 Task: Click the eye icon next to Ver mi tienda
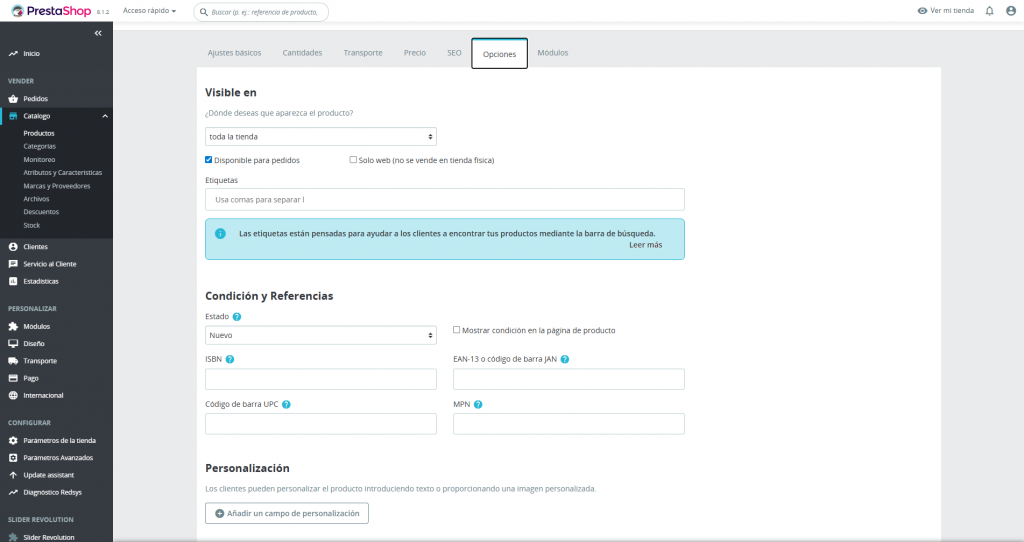pyautogui.click(x=922, y=11)
